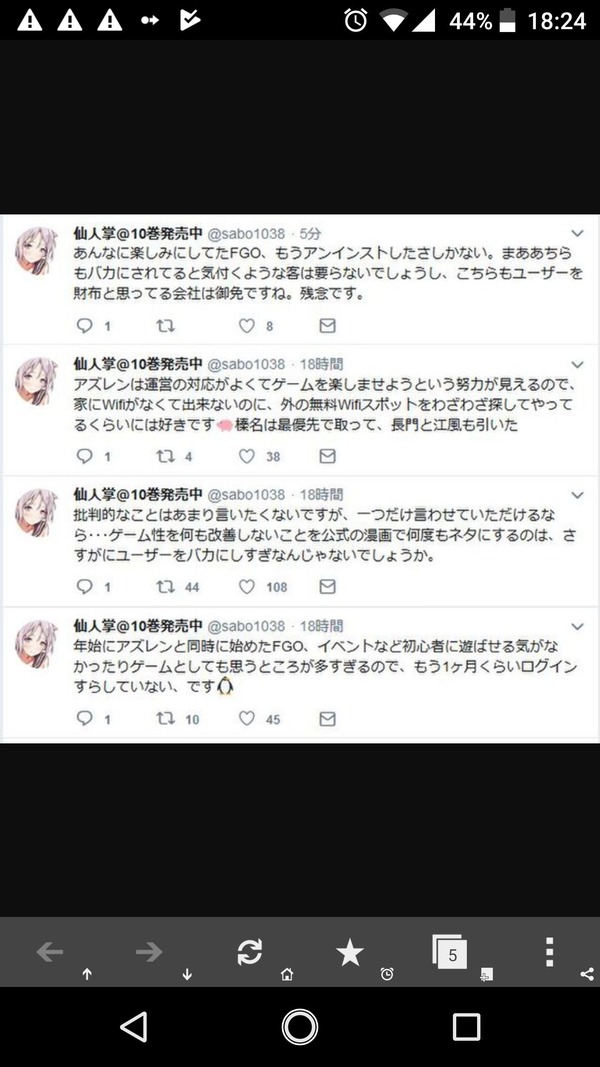600x1067 pixels.
Task: Tap the browser forward arrow
Action: point(149,952)
